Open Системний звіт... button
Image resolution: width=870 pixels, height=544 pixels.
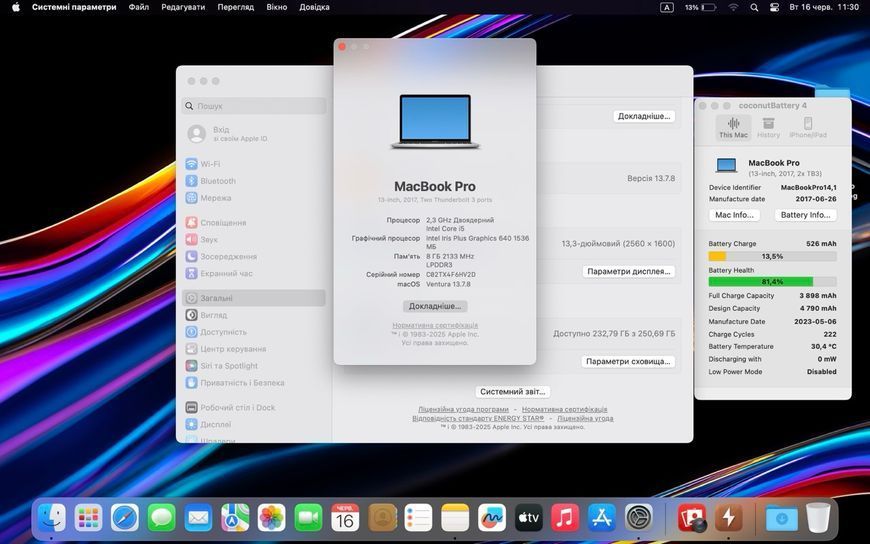point(512,391)
